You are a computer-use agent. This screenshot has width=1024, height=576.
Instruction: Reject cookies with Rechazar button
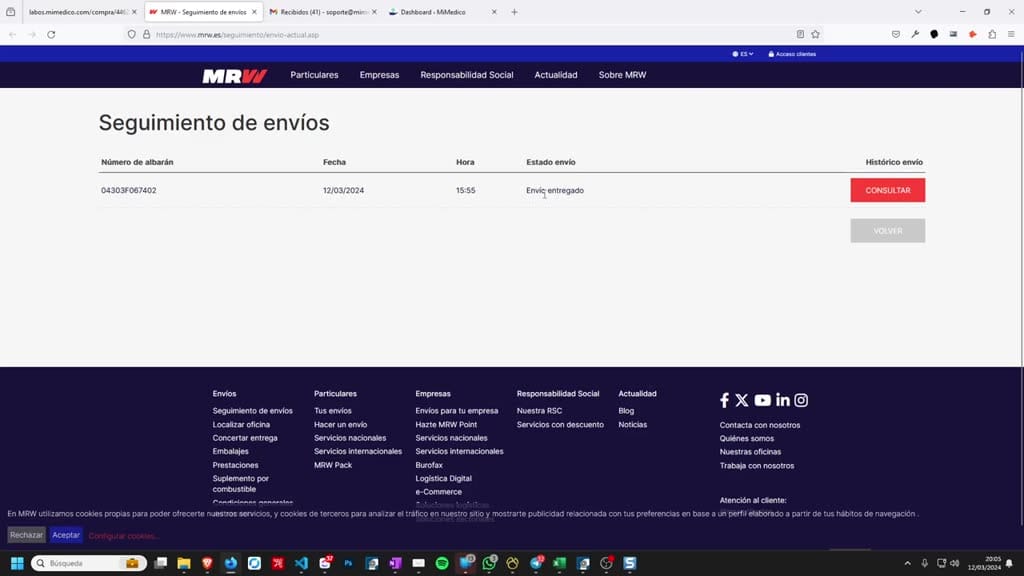[26, 535]
